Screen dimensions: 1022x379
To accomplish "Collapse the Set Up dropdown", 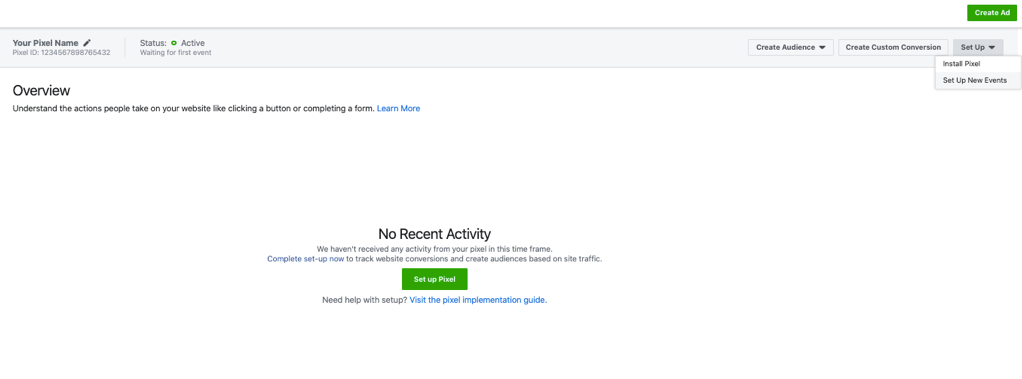I will (978, 48).
